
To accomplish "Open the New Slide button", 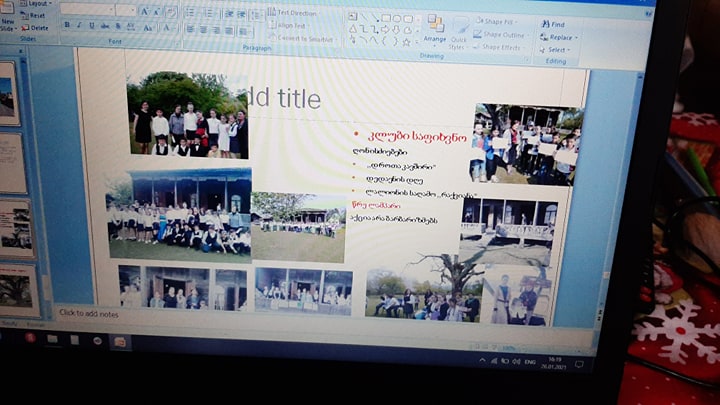I will (8, 17).
